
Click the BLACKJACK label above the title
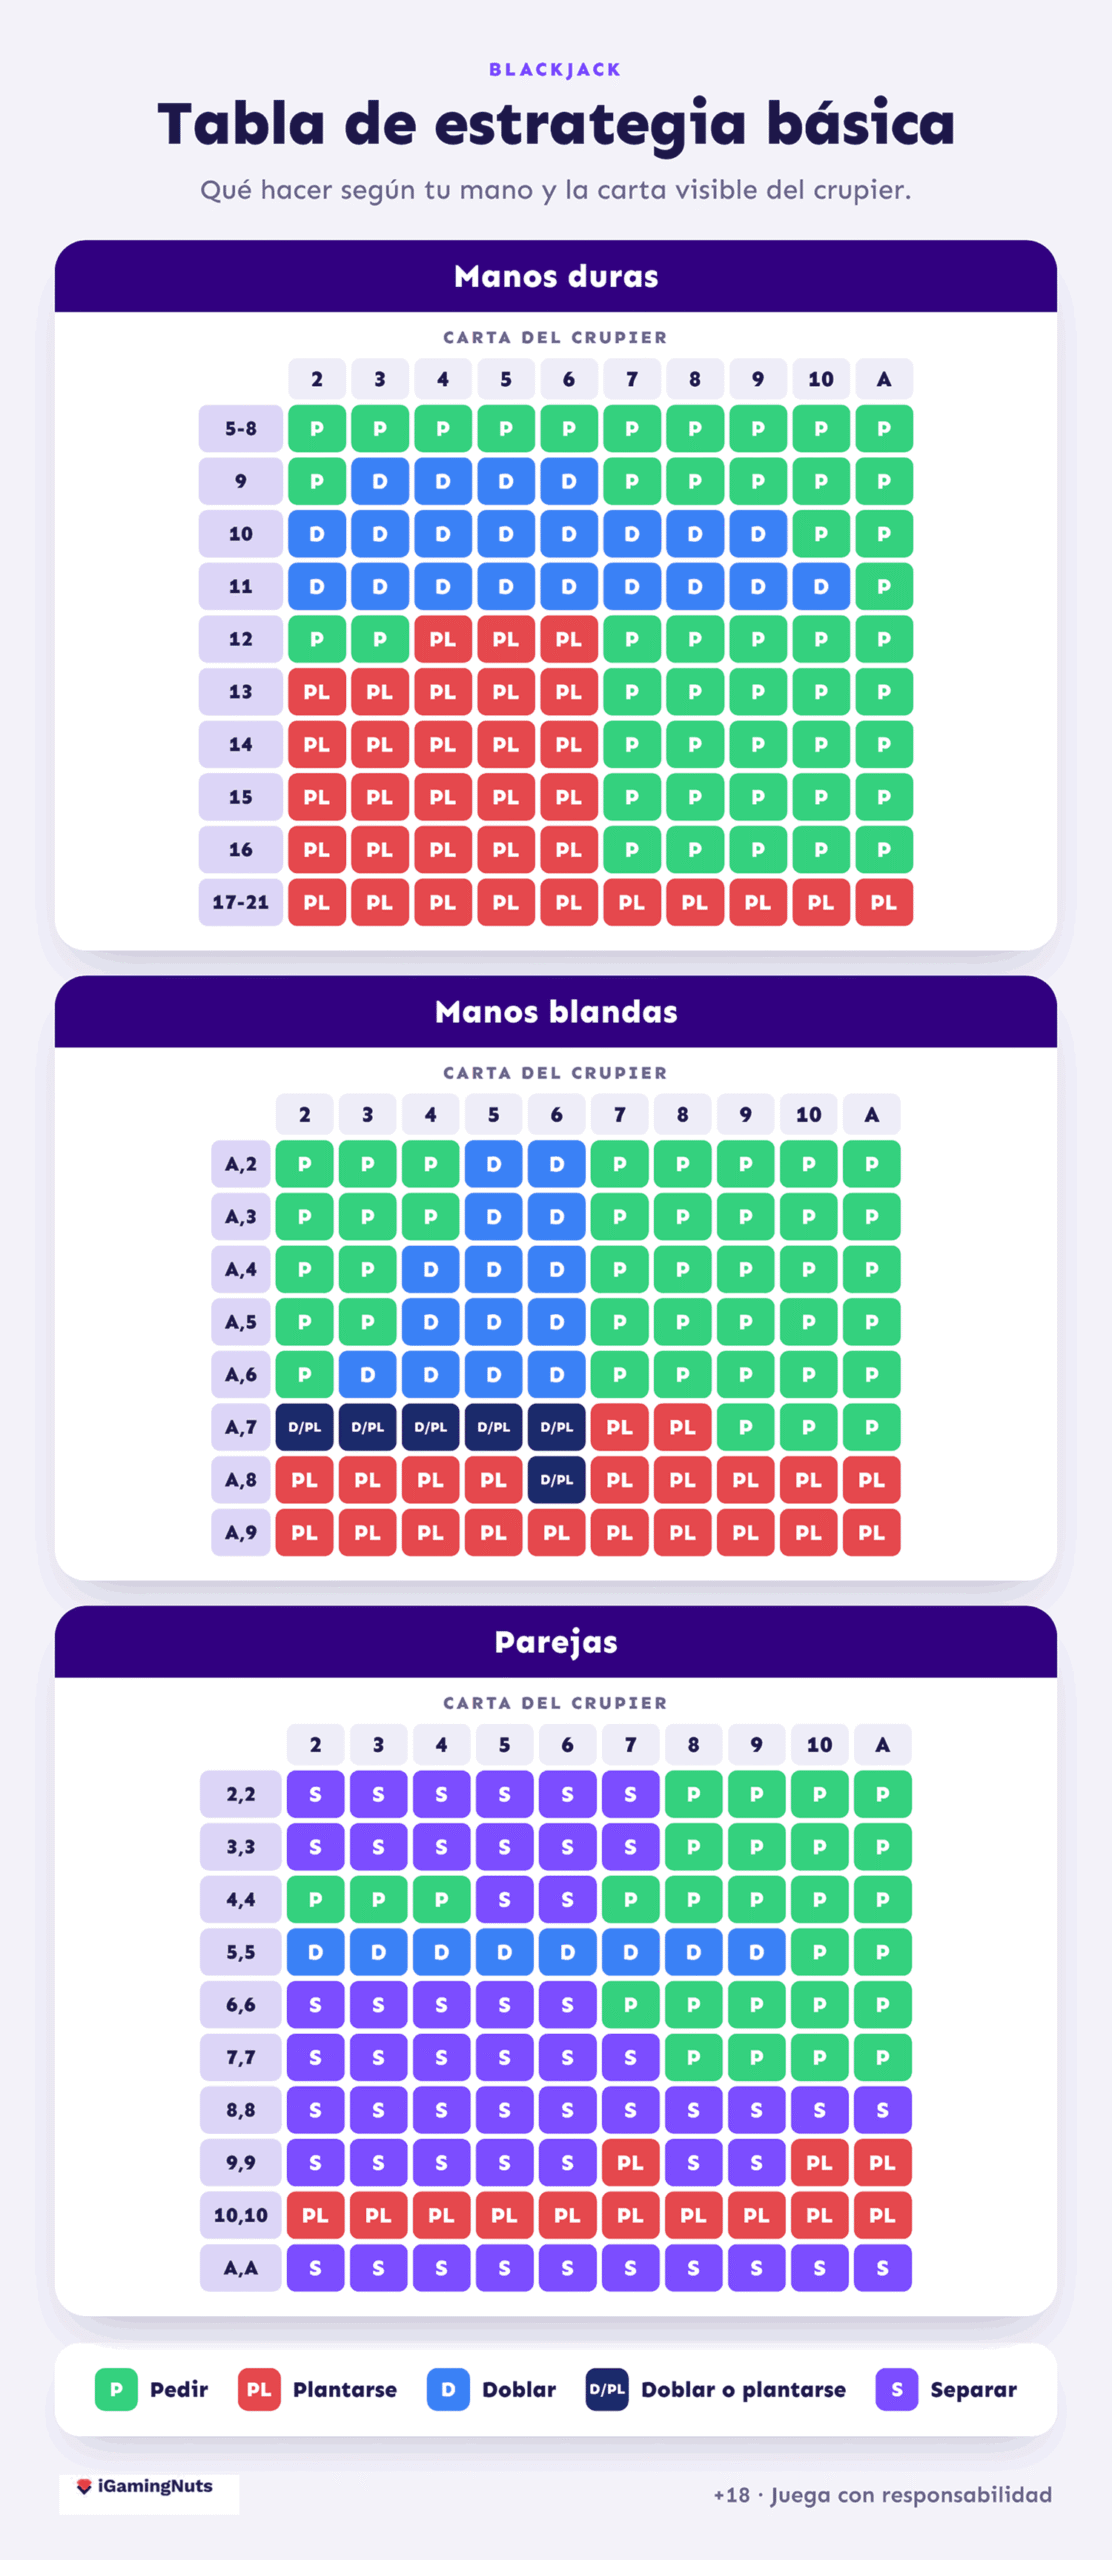pyautogui.click(x=556, y=69)
